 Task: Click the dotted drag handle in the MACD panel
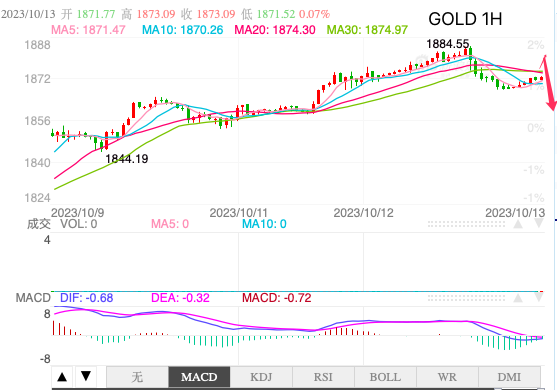click(x=466, y=298)
